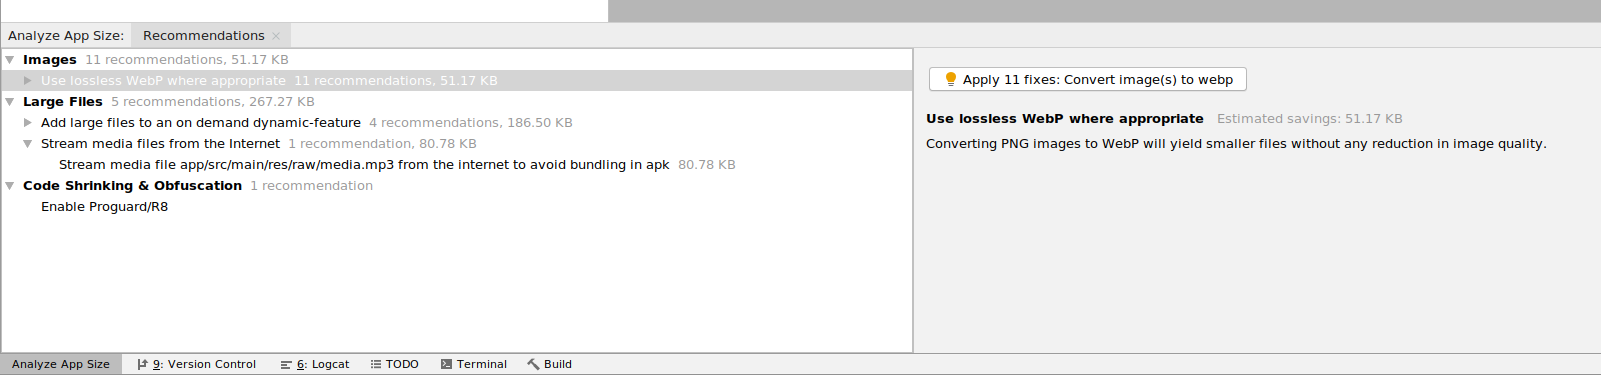
Task: Click the Build hammer icon
Action: (533, 364)
